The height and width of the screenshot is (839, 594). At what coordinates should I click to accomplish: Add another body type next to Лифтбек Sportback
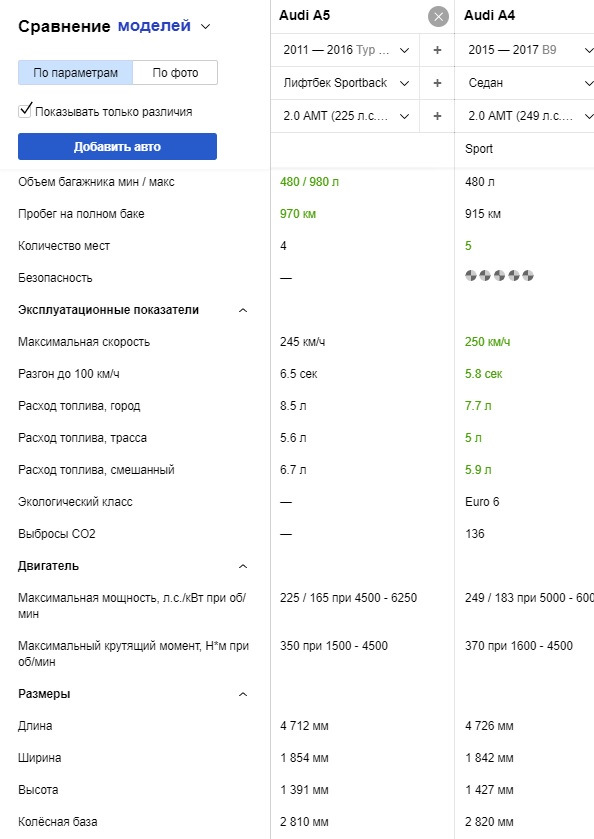[x=437, y=83]
